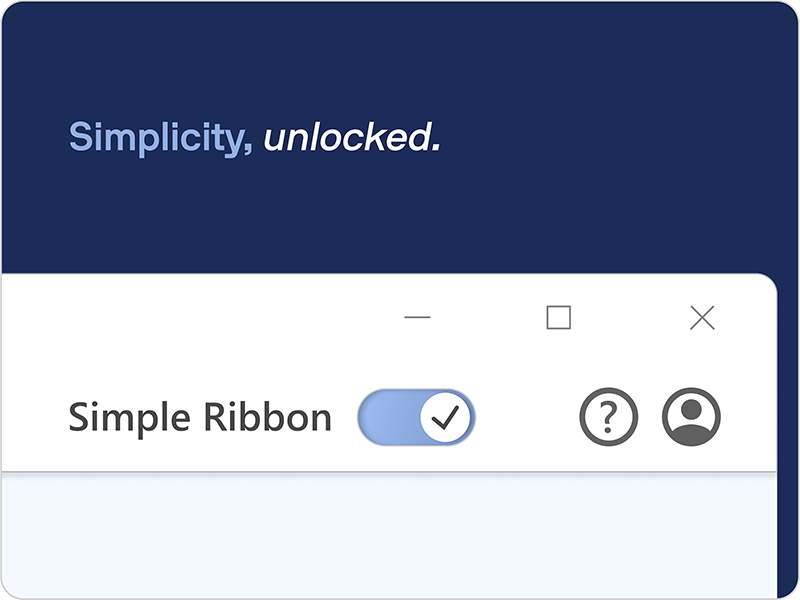This screenshot has height=600, width=800.
Task: Minimize the application window
Action: coord(418,317)
